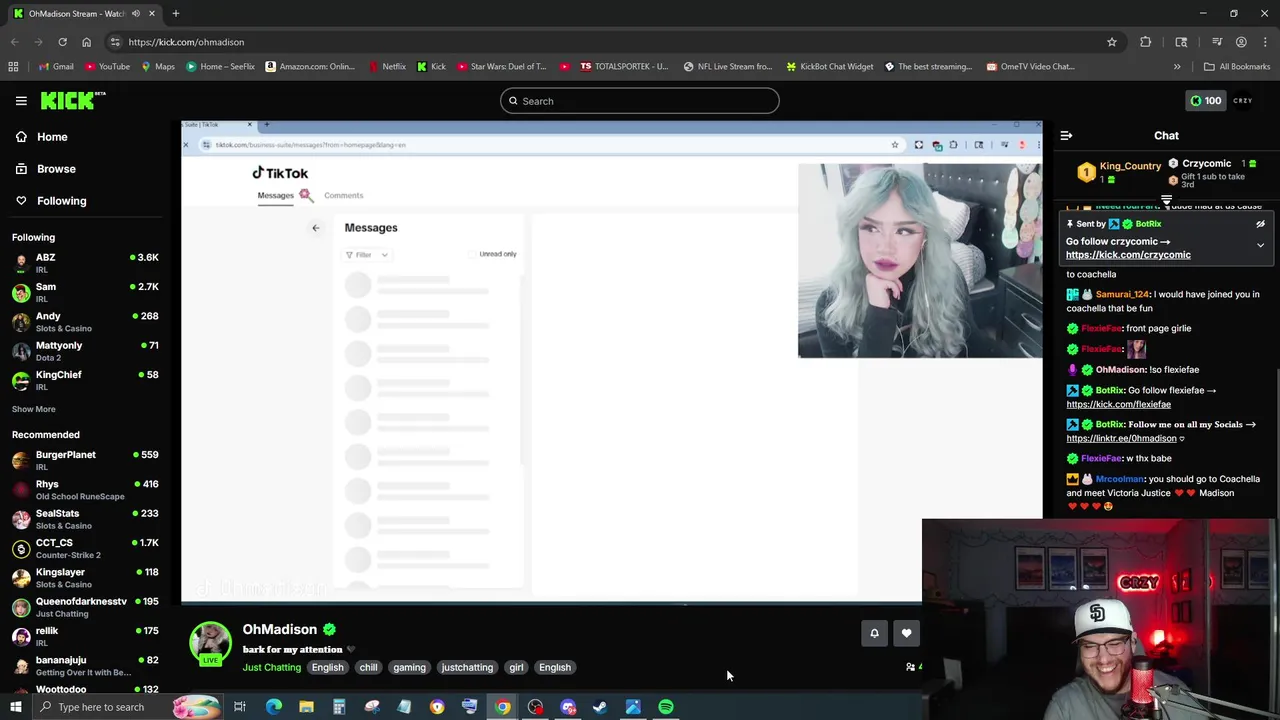Viewport: 1280px width, 720px height.
Task: Open the kick.com/flexiefae chat link
Action: coord(1118,405)
